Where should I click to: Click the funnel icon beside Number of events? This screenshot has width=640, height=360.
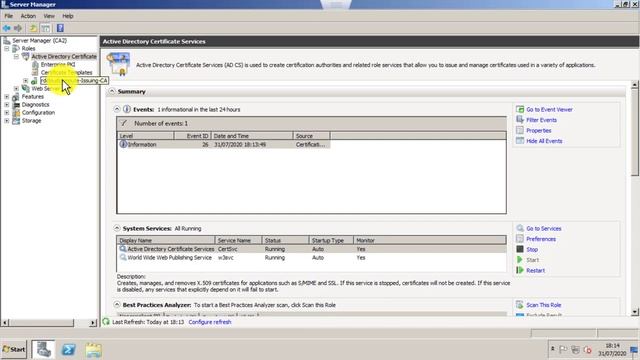click(x=124, y=123)
